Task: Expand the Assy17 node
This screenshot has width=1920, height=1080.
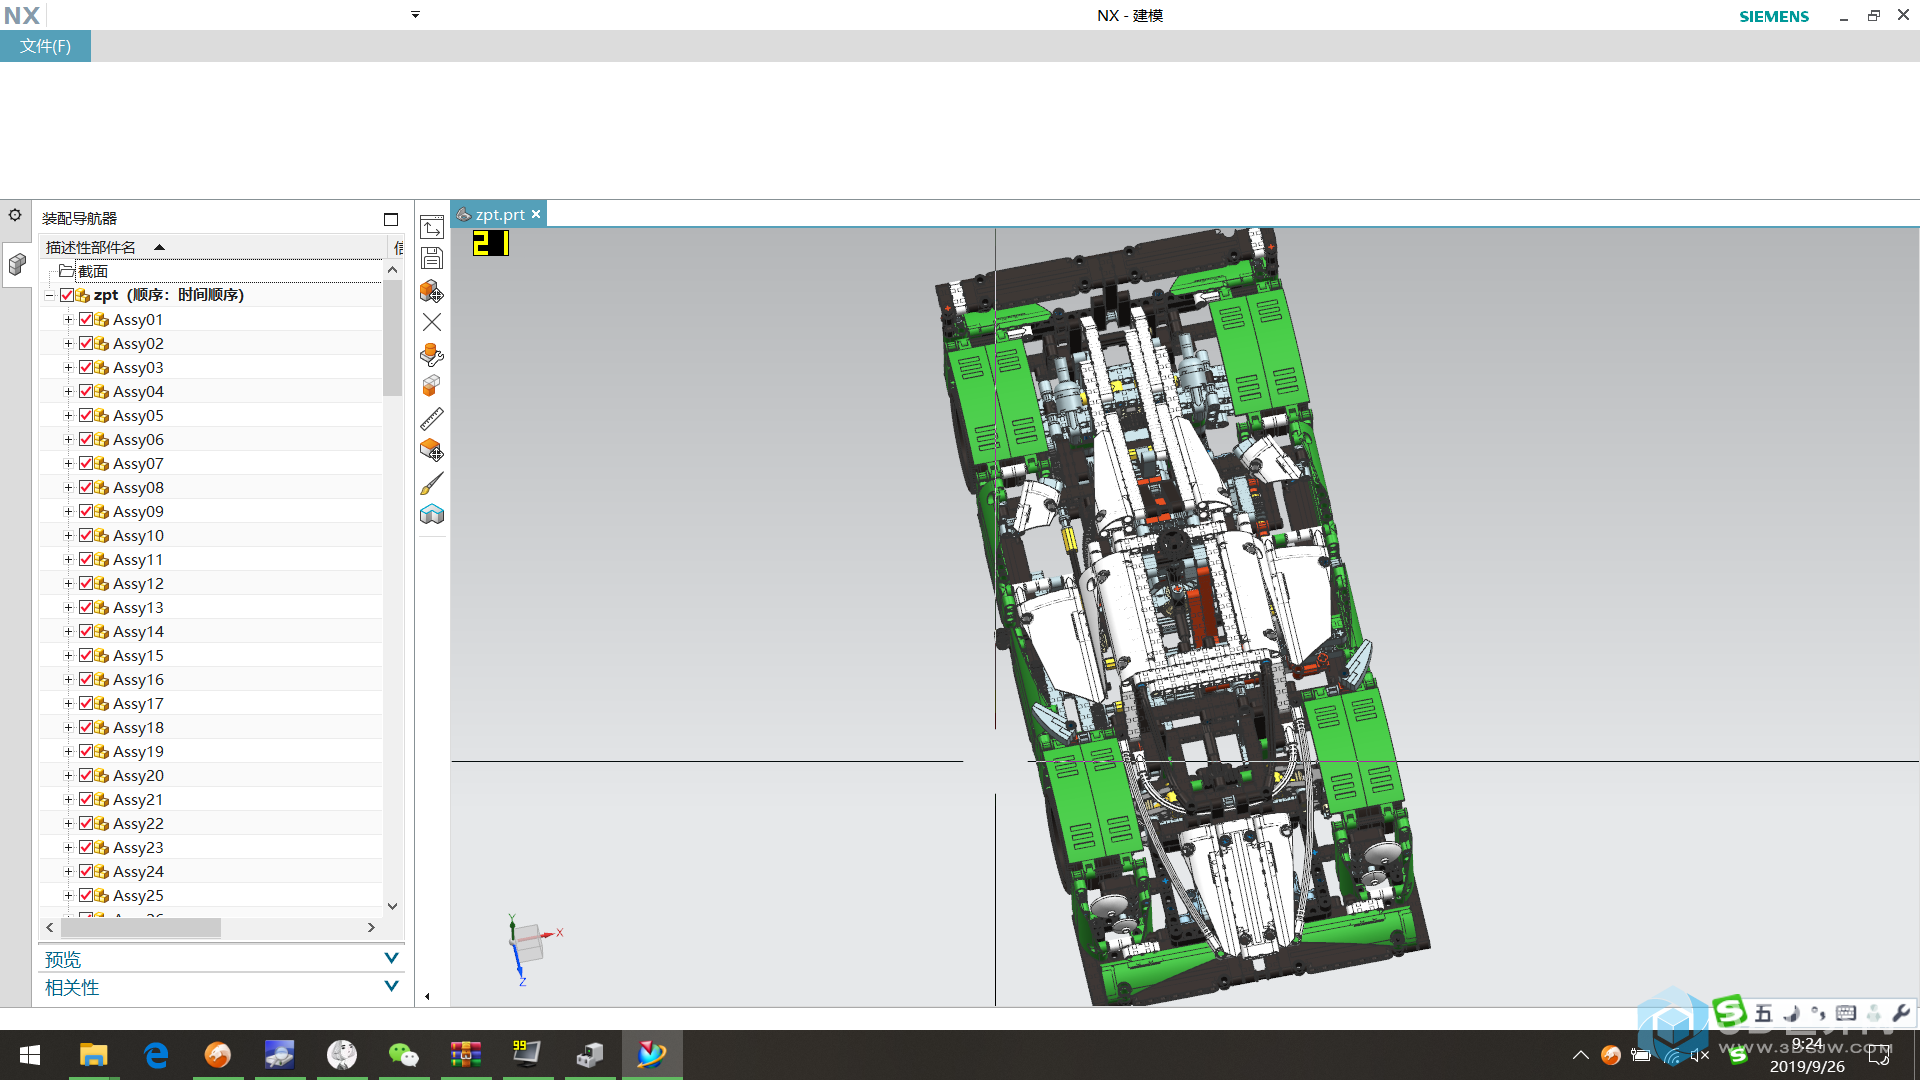Action: pos(68,703)
